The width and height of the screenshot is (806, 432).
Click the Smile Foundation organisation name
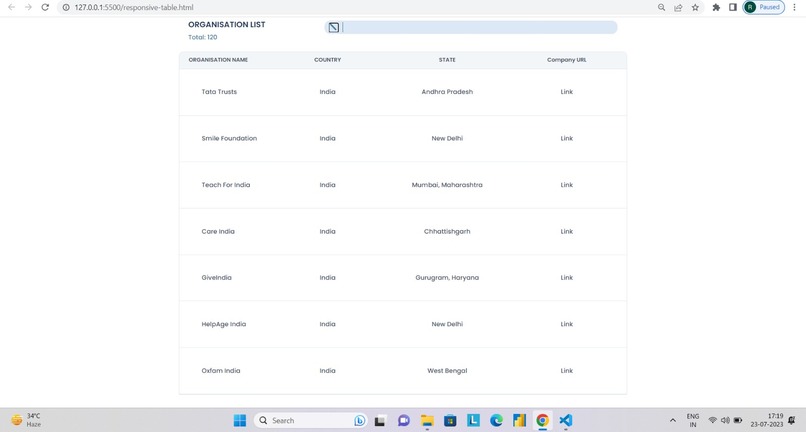(229, 138)
